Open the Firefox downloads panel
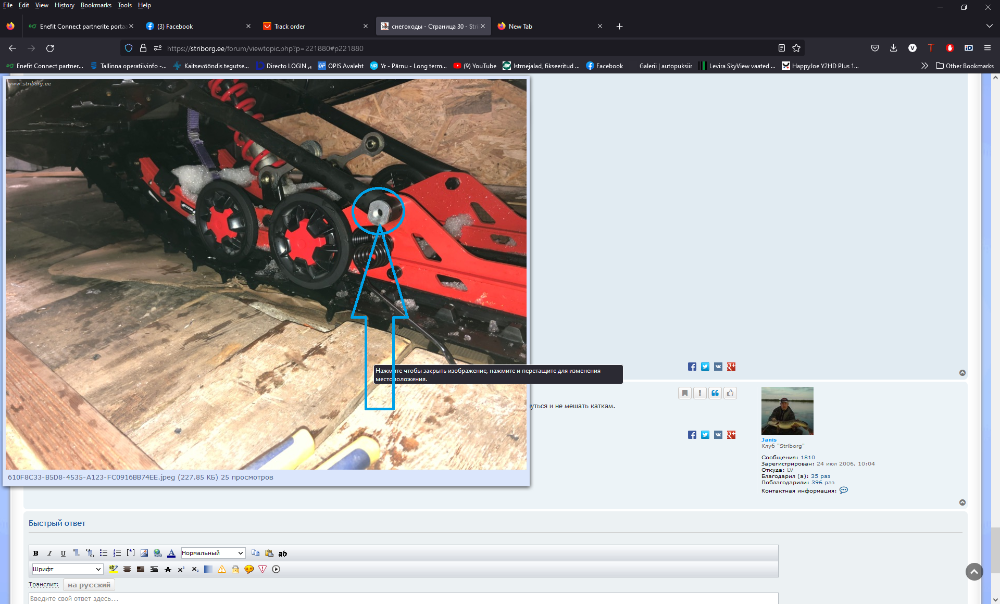Screen dimensions: 1000x604 [893, 47]
